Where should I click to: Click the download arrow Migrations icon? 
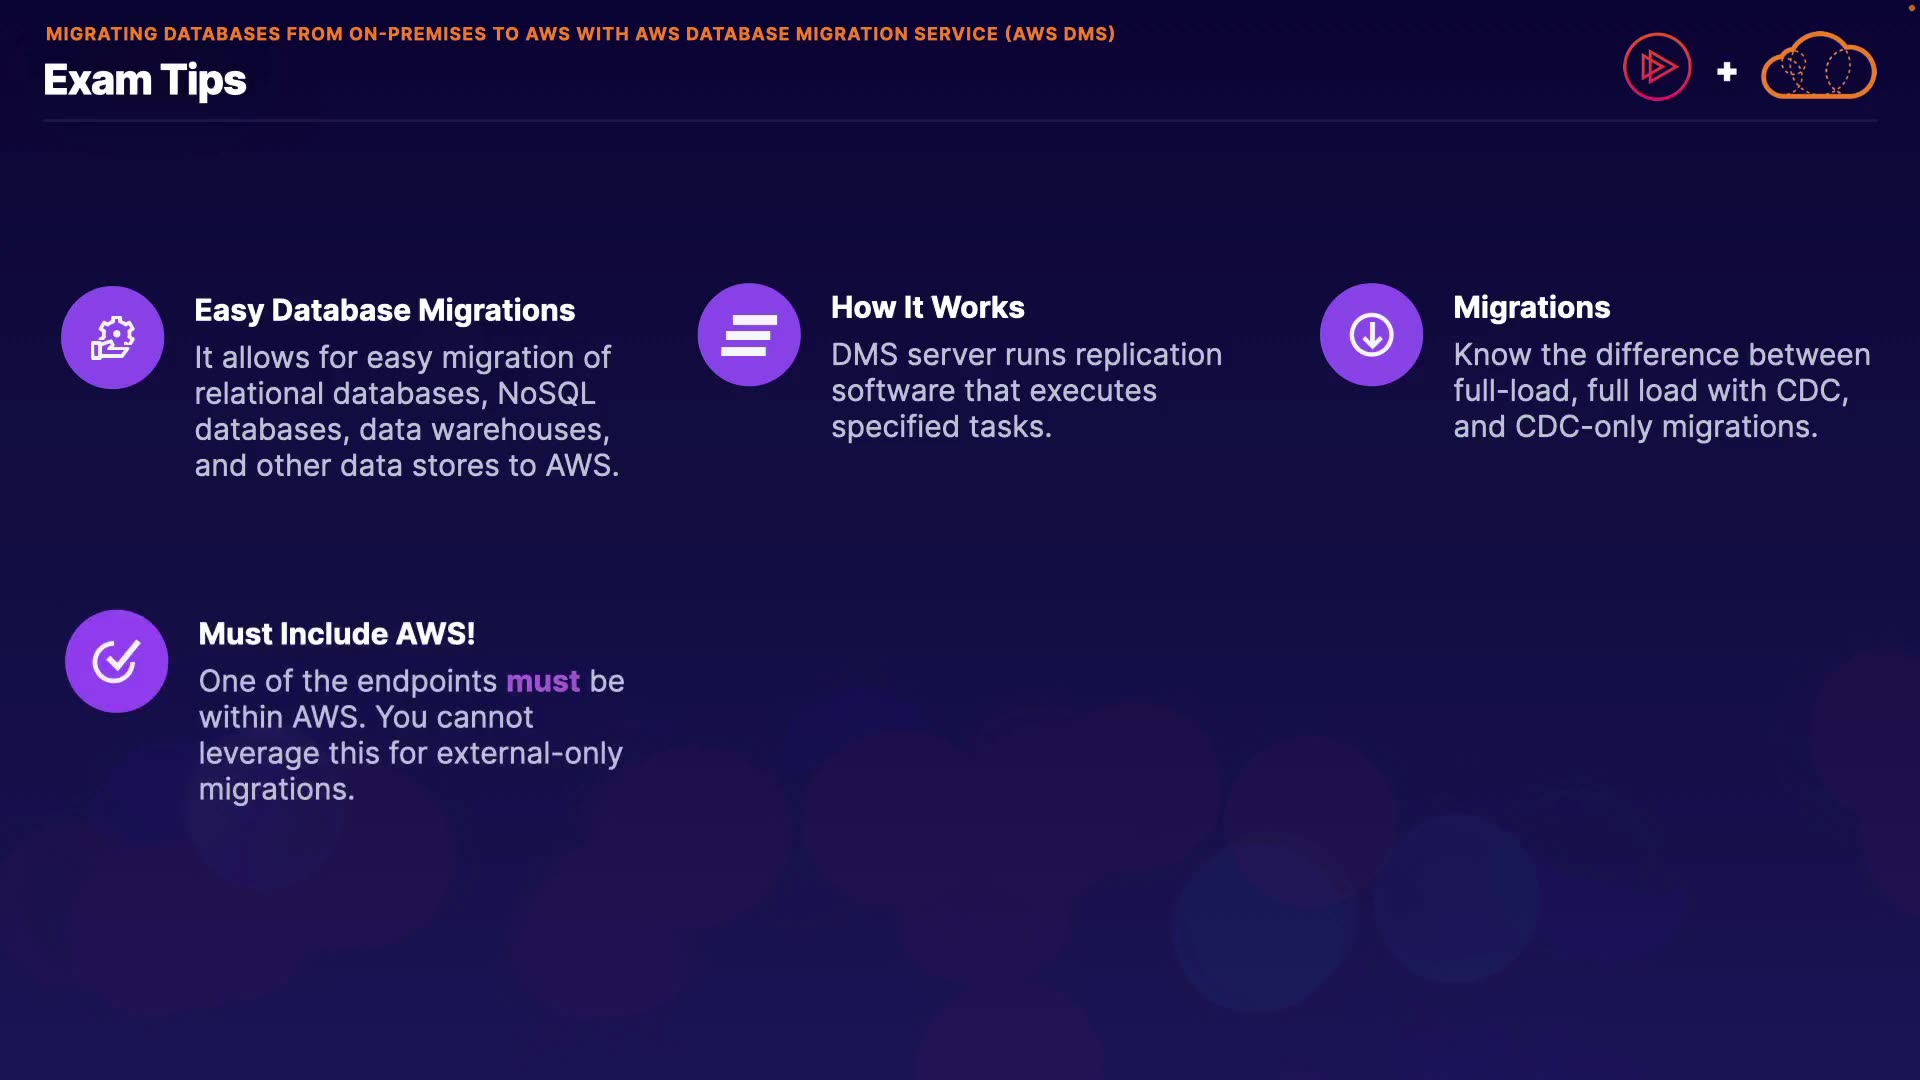[1371, 335]
